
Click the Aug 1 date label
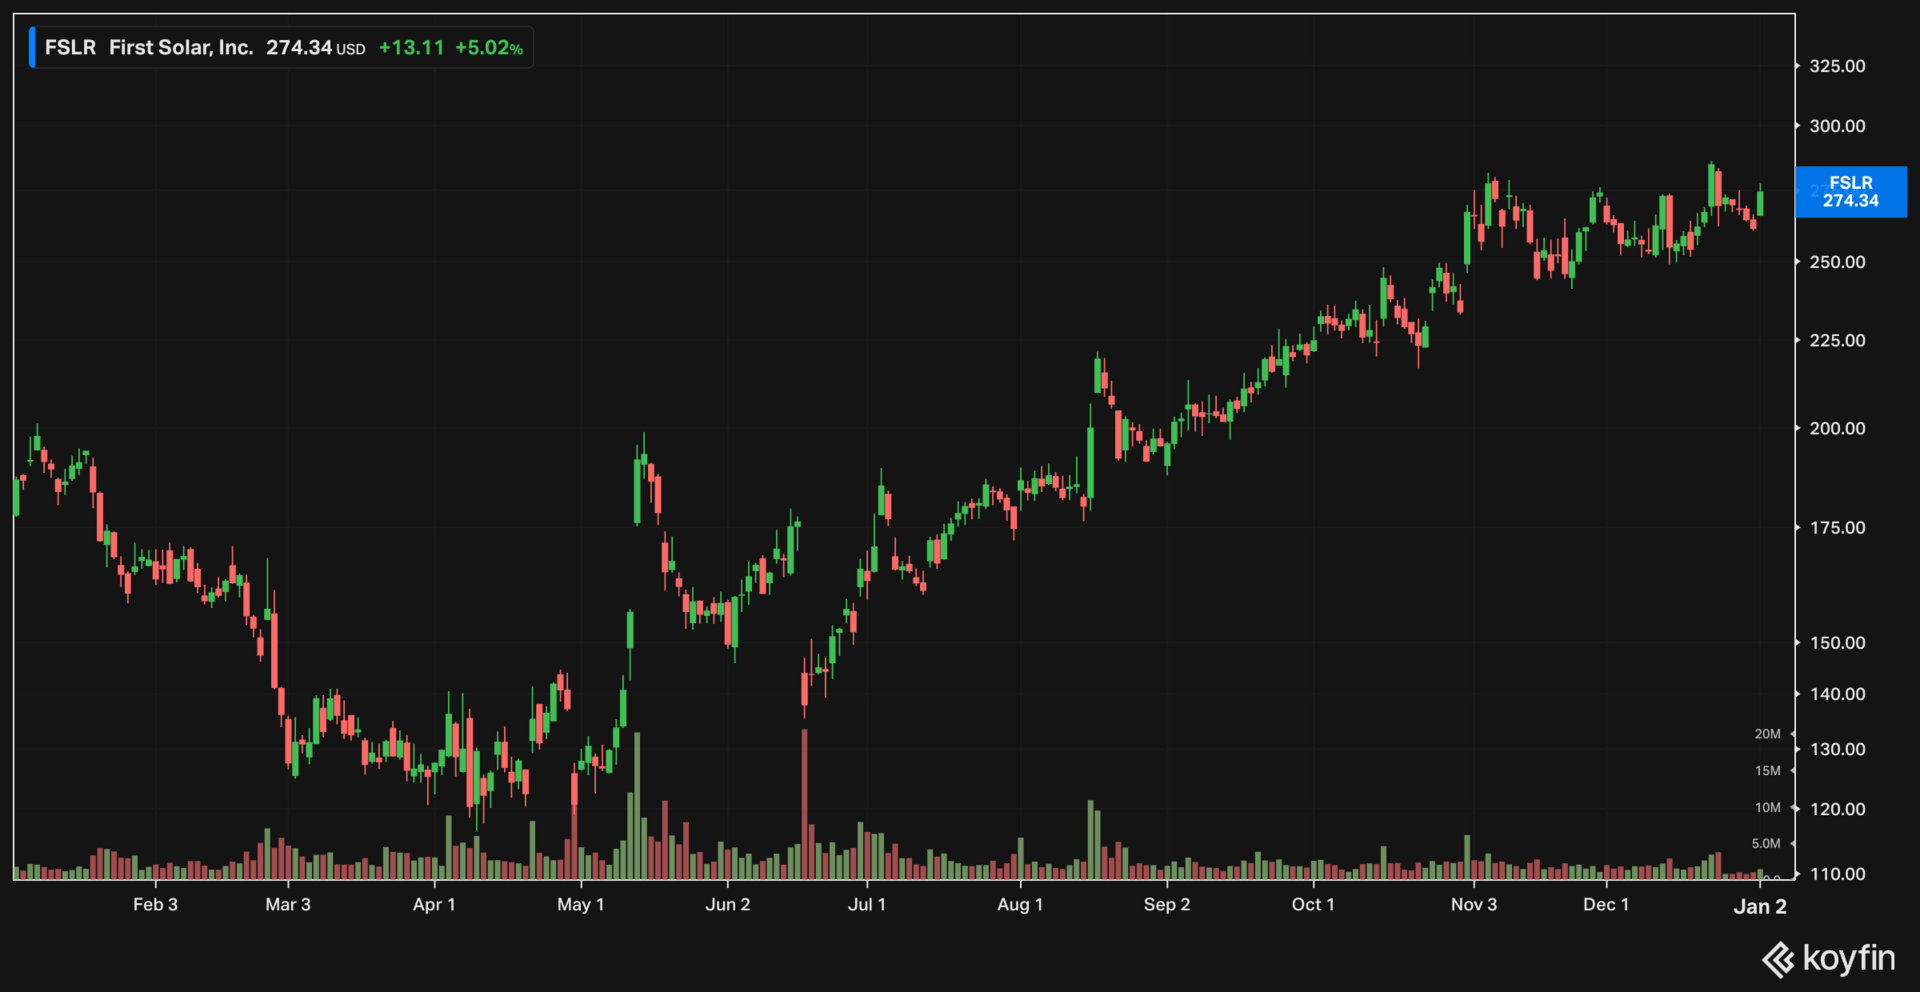(1020, 904)
